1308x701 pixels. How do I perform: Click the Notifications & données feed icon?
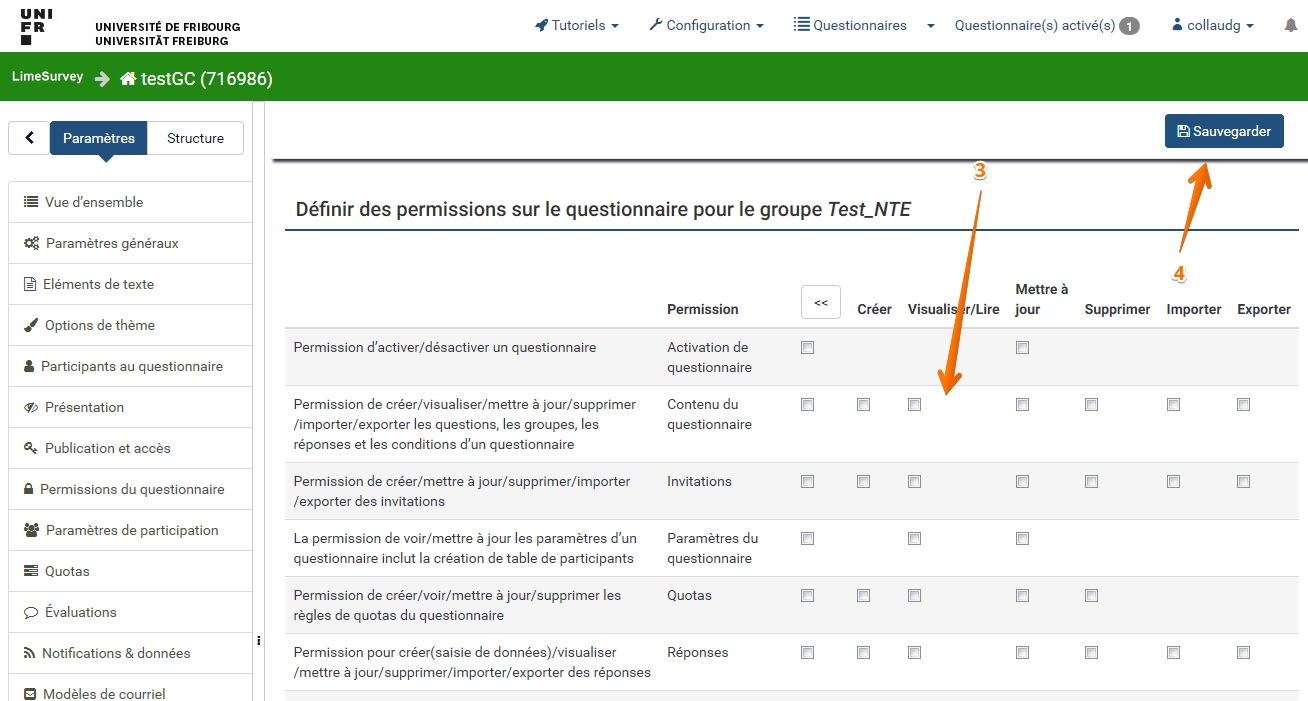(x=30, y=653)
